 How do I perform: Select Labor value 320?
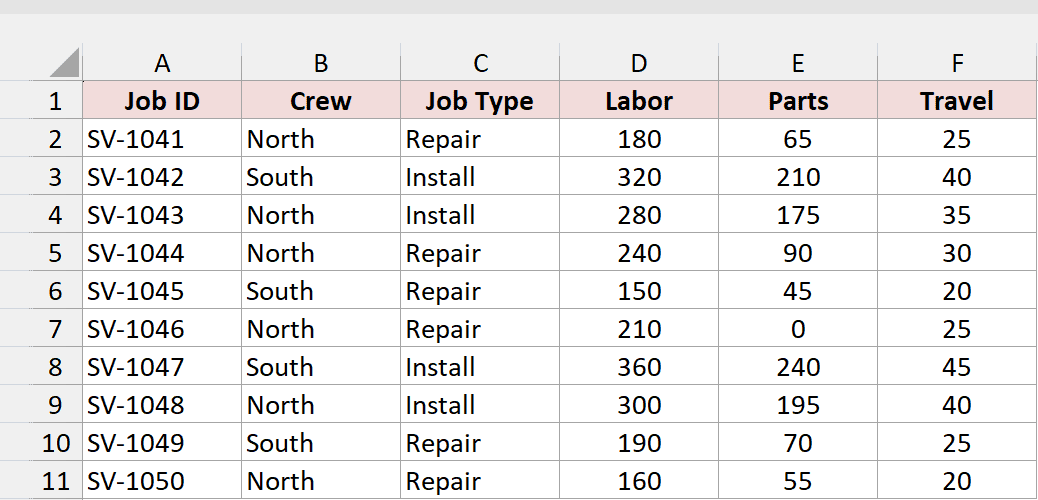point(639,177)
